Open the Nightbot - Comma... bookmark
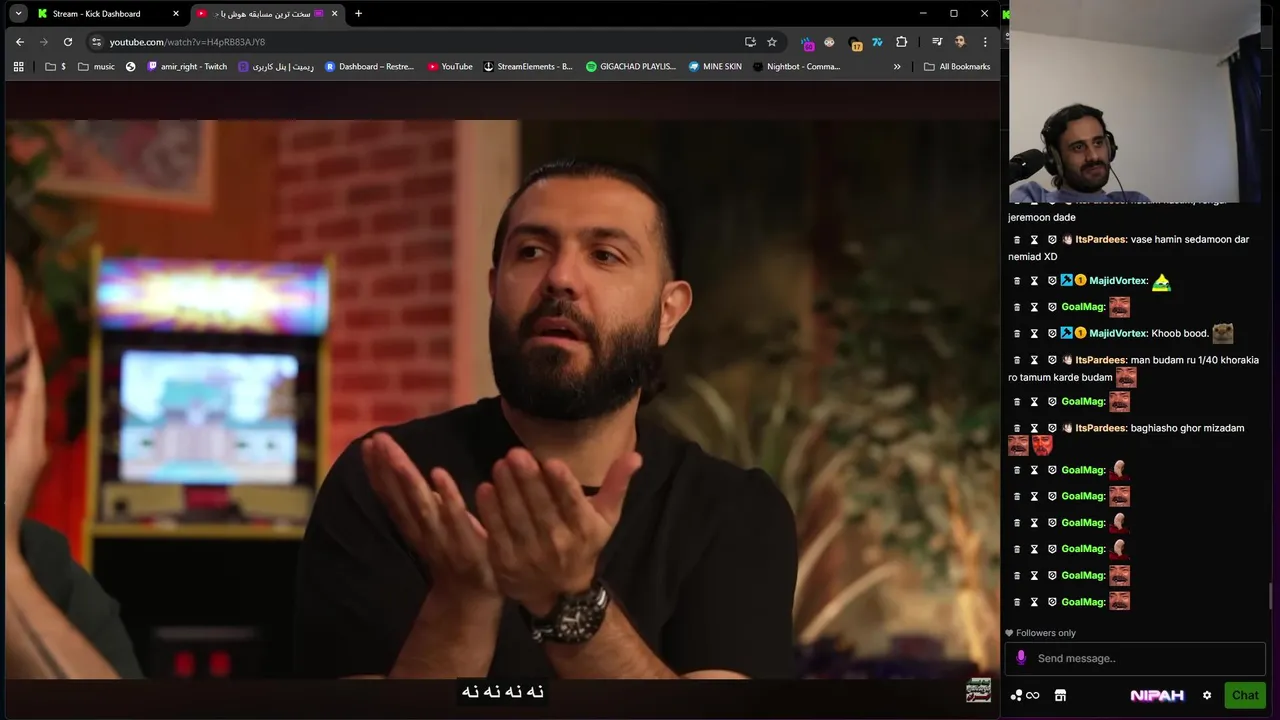Screen dimensions: 1280x720 796,66
